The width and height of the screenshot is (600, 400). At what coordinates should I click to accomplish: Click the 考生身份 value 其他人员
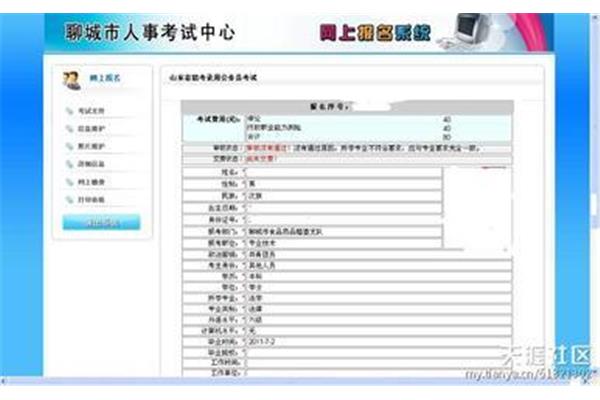(x=262, y=265)
